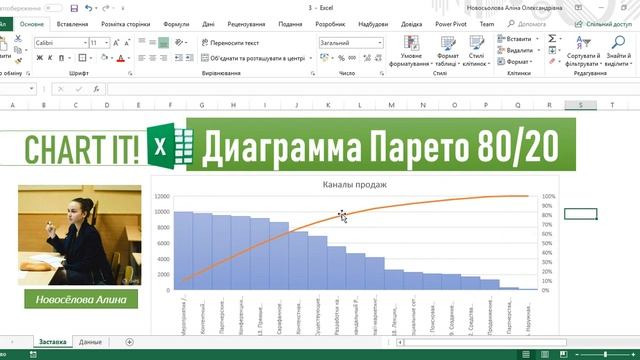Decrease font size with smaller A icon
This screenshot has height=360, width=640.
127,42
